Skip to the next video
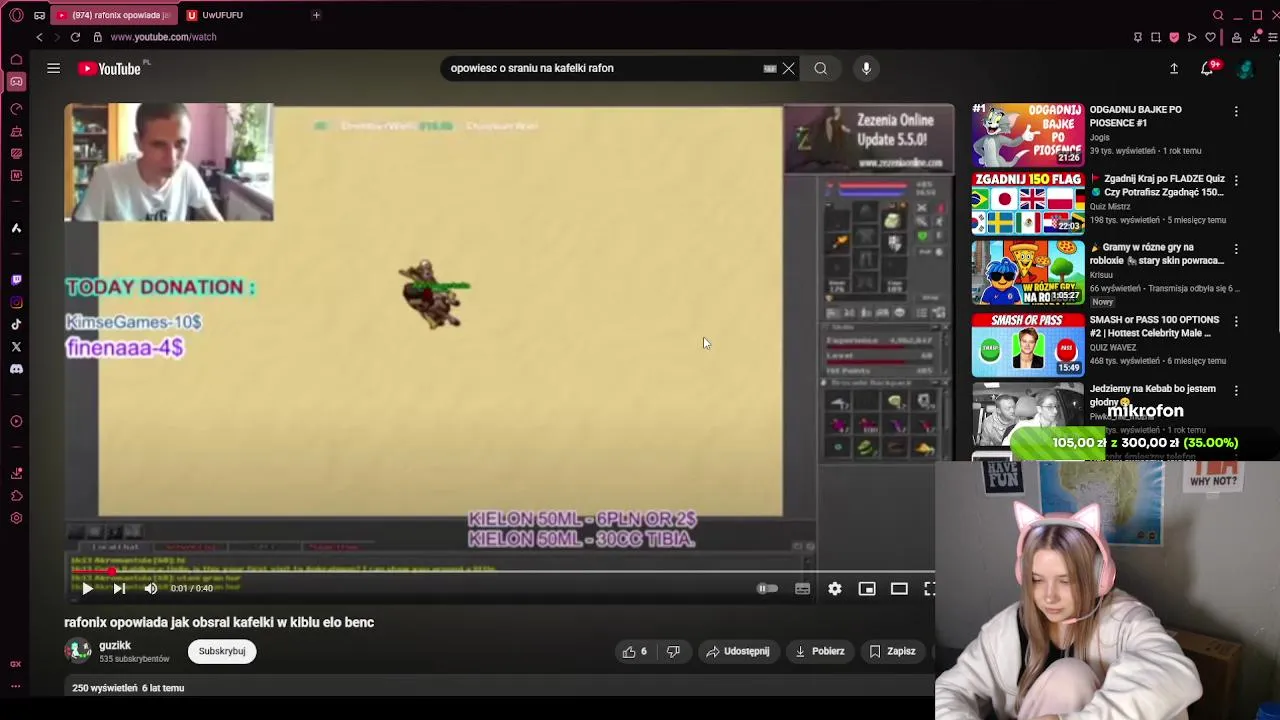The height and width of the screenshot is (720, 1280). (119, 589)
